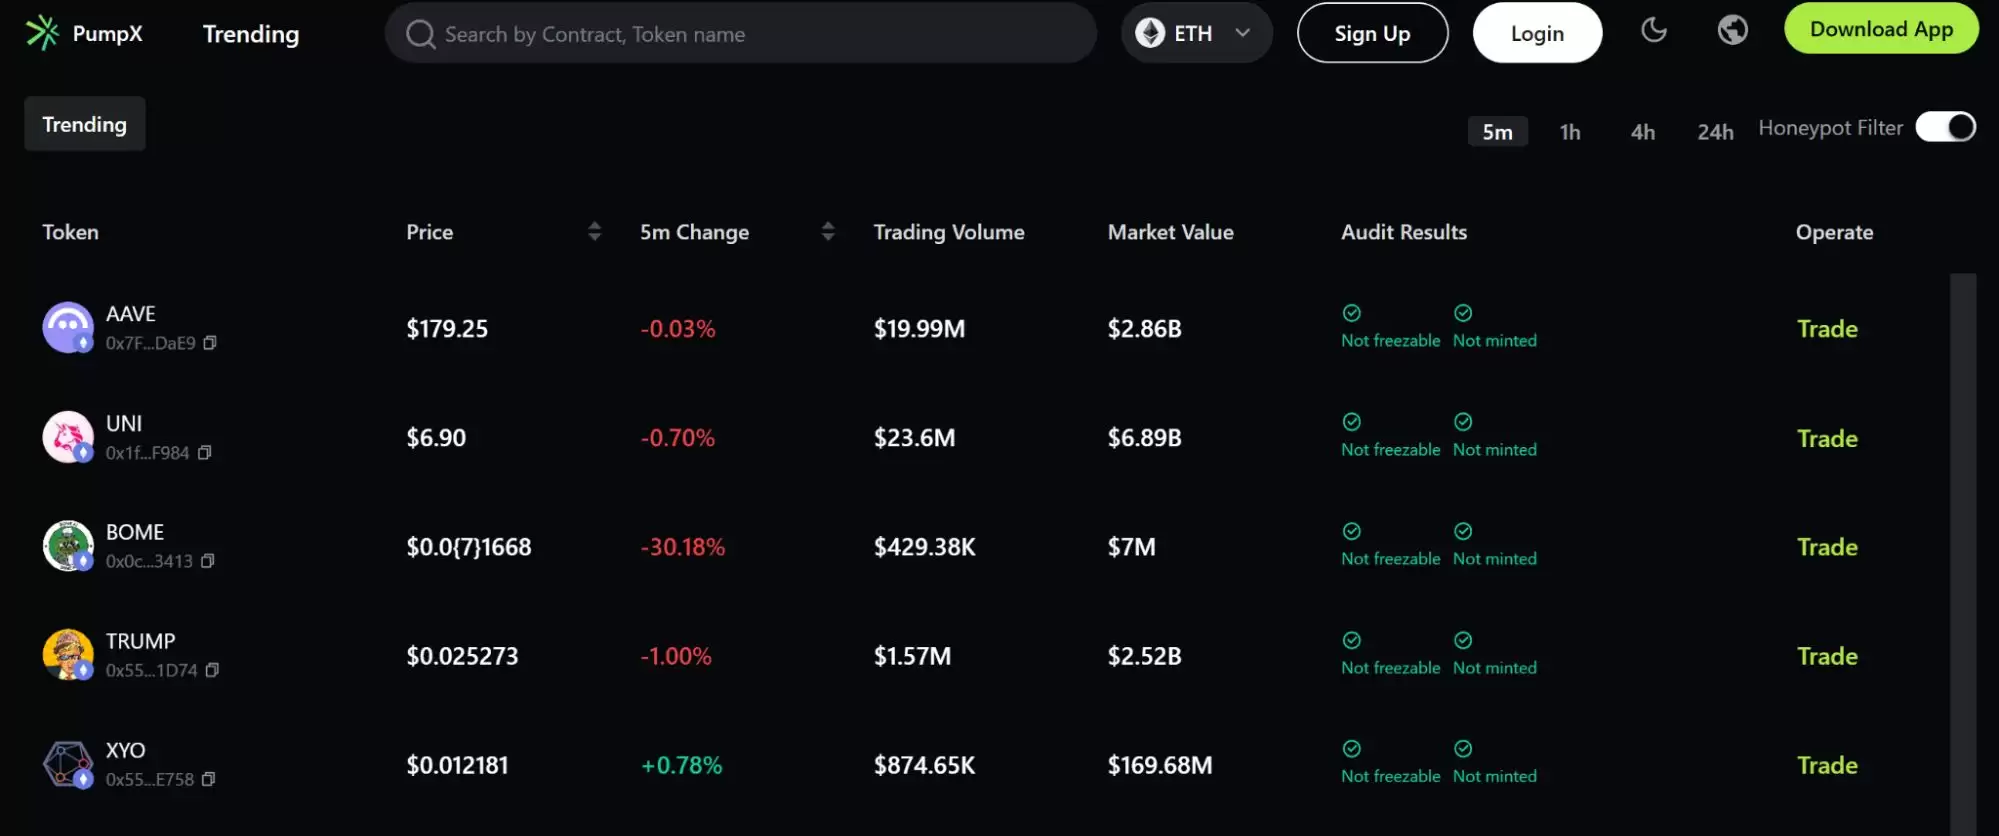Copy the XYO contract address
1999x836 pixels.
click(x=209, y=779)
